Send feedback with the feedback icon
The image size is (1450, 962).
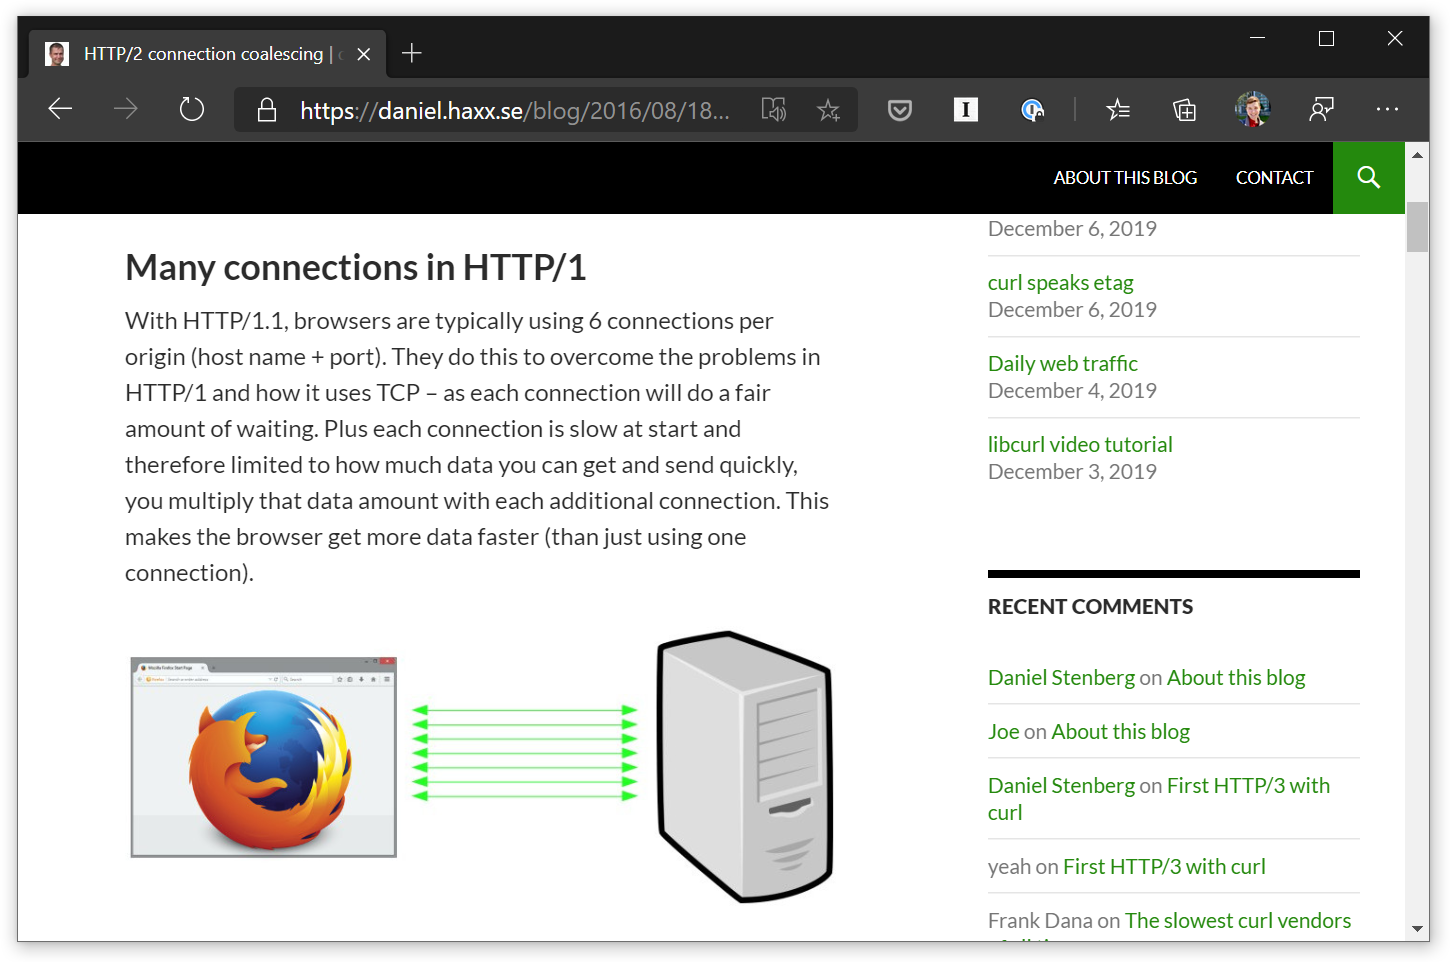point(1321,110)
